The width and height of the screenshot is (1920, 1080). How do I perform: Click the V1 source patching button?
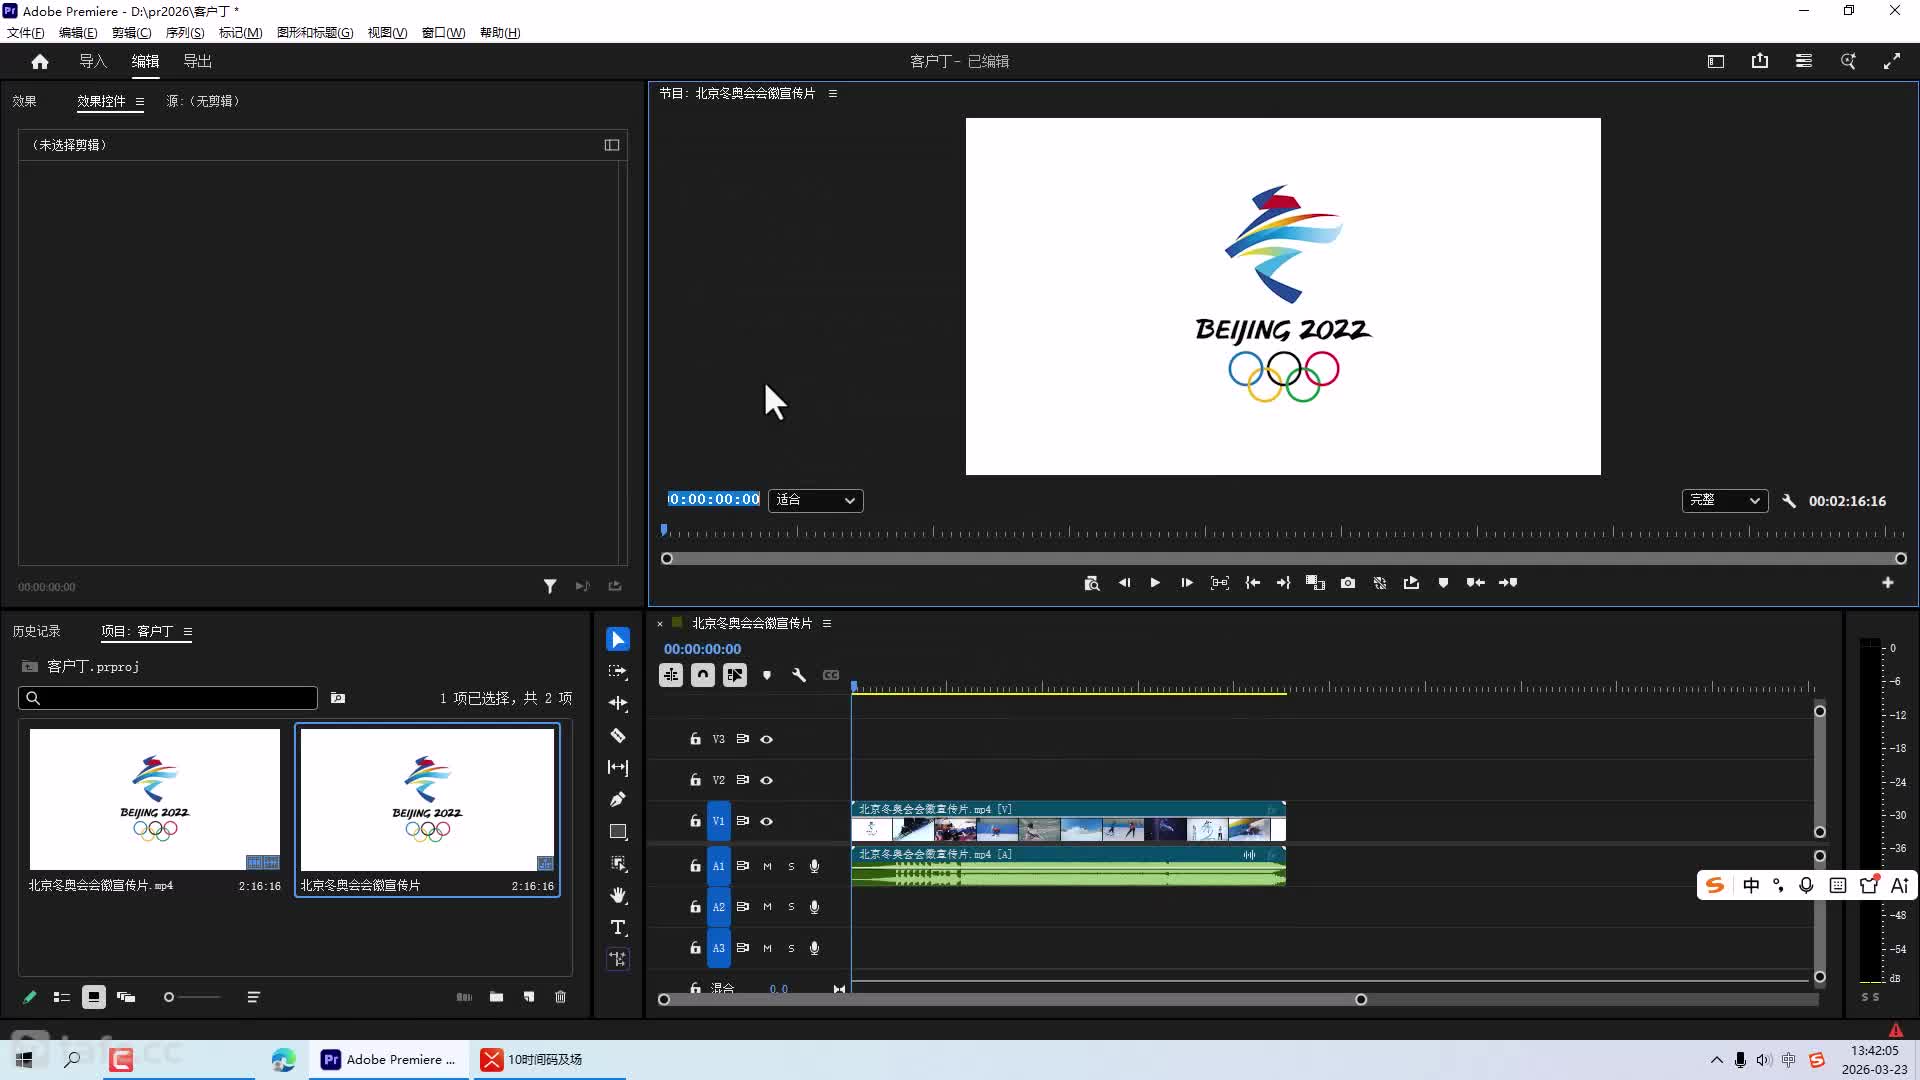point(719,822)
